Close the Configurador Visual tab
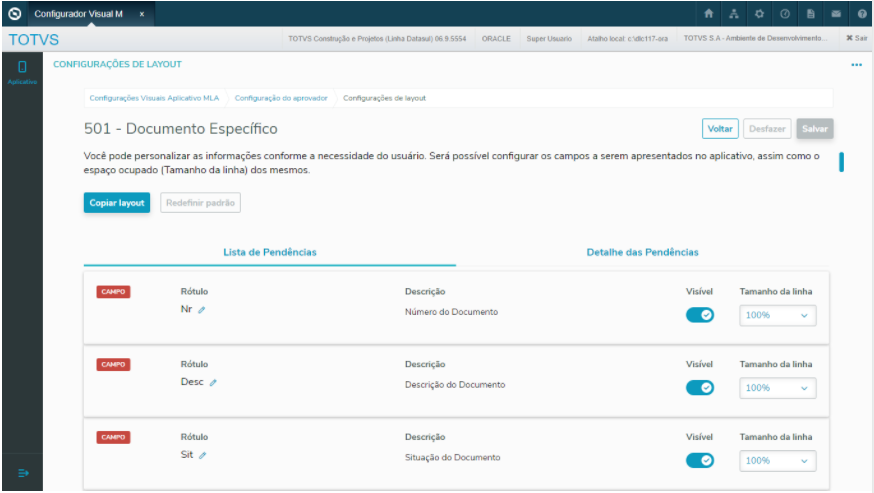874x493 pixels. point(142,14)
